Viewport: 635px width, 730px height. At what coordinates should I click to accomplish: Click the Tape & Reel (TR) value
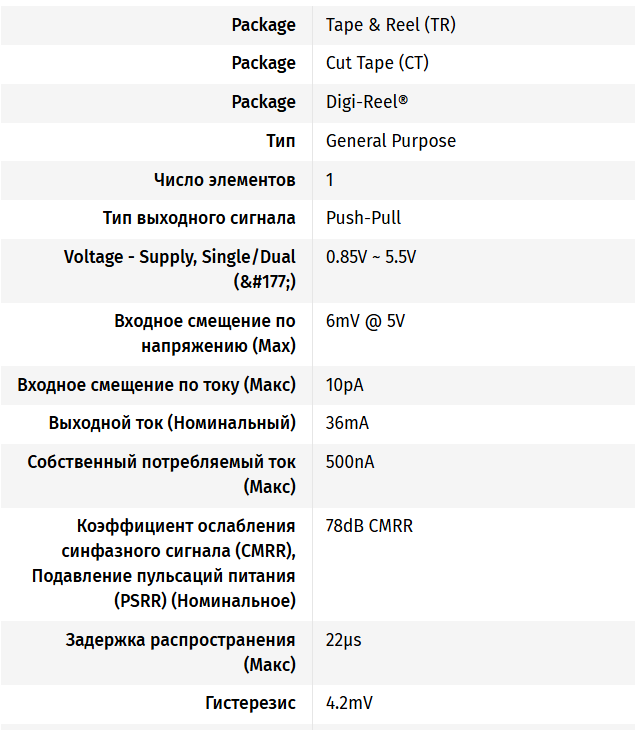click(x=390, y=25)
